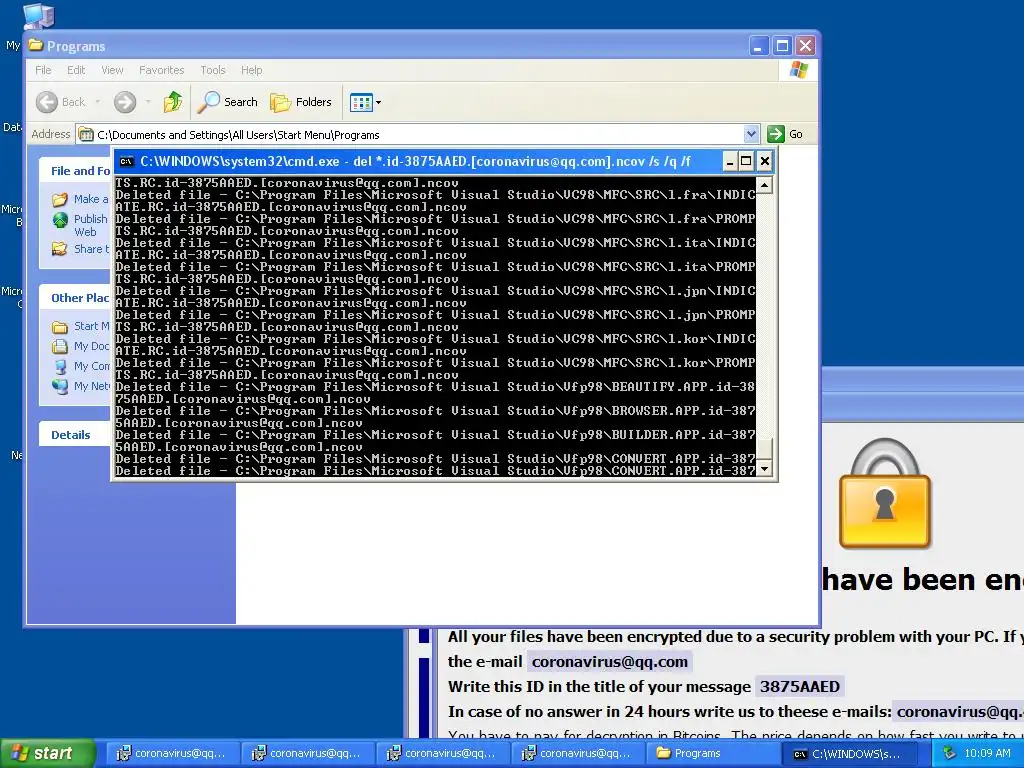Toggle the Folders pane

[x=301, y=102]
